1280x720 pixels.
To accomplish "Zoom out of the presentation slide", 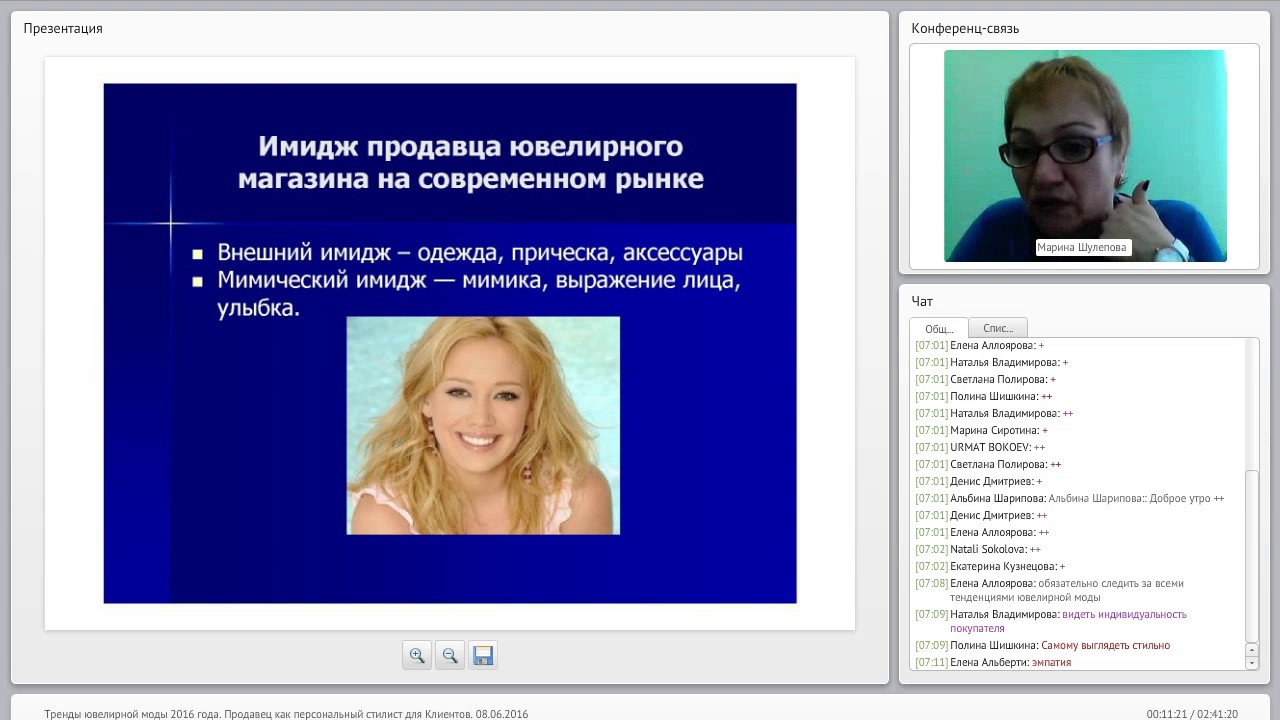I will (450, 655).
